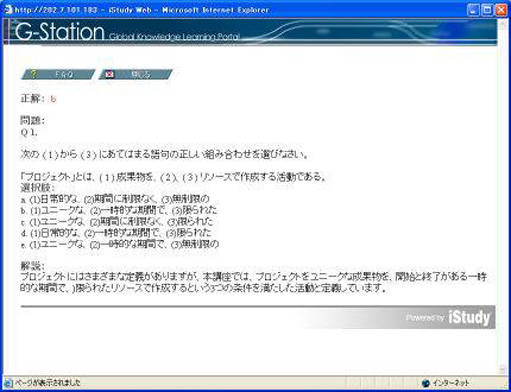
Task: Maximize the Internet Explorer window
Action: (487, 10)
